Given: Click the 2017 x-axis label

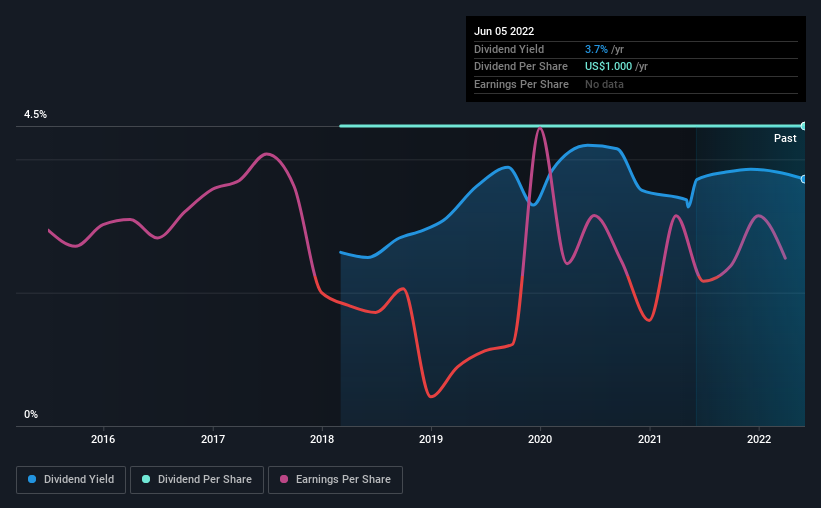Looking at the screenshot, I should click(213, 439).
